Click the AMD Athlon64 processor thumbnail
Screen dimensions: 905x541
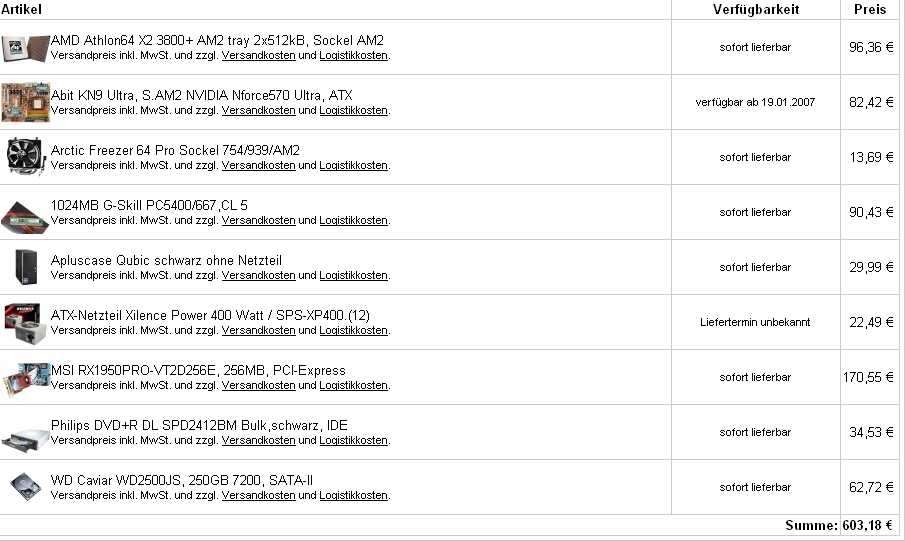tap(25, 48)
